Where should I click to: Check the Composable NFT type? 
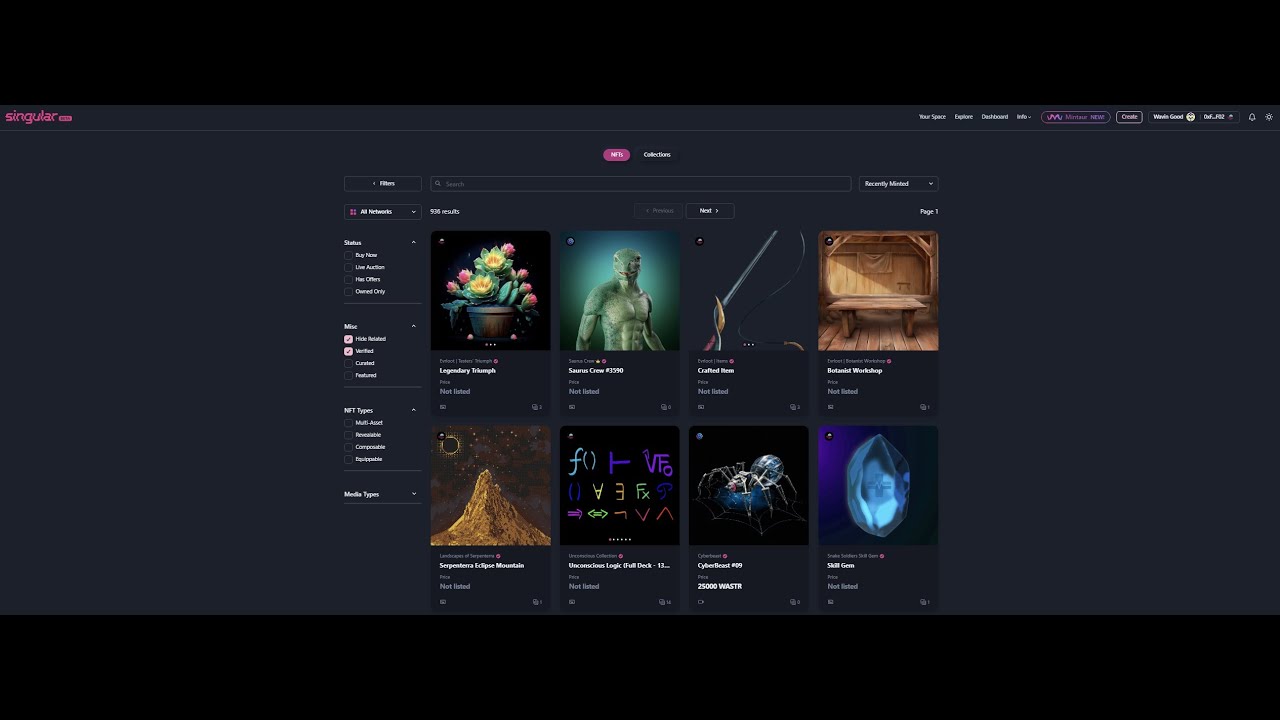(348, 447)
